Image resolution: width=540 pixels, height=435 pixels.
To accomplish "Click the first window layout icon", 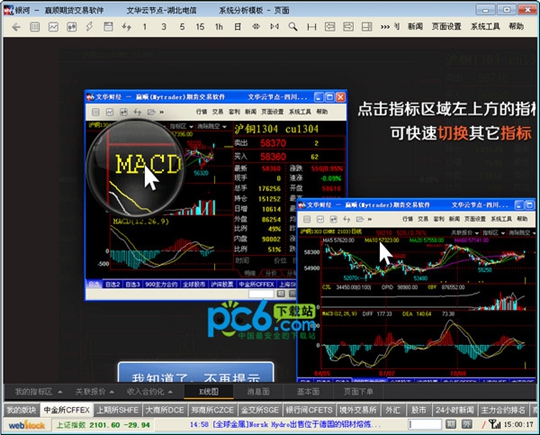I will coord(330,27).
